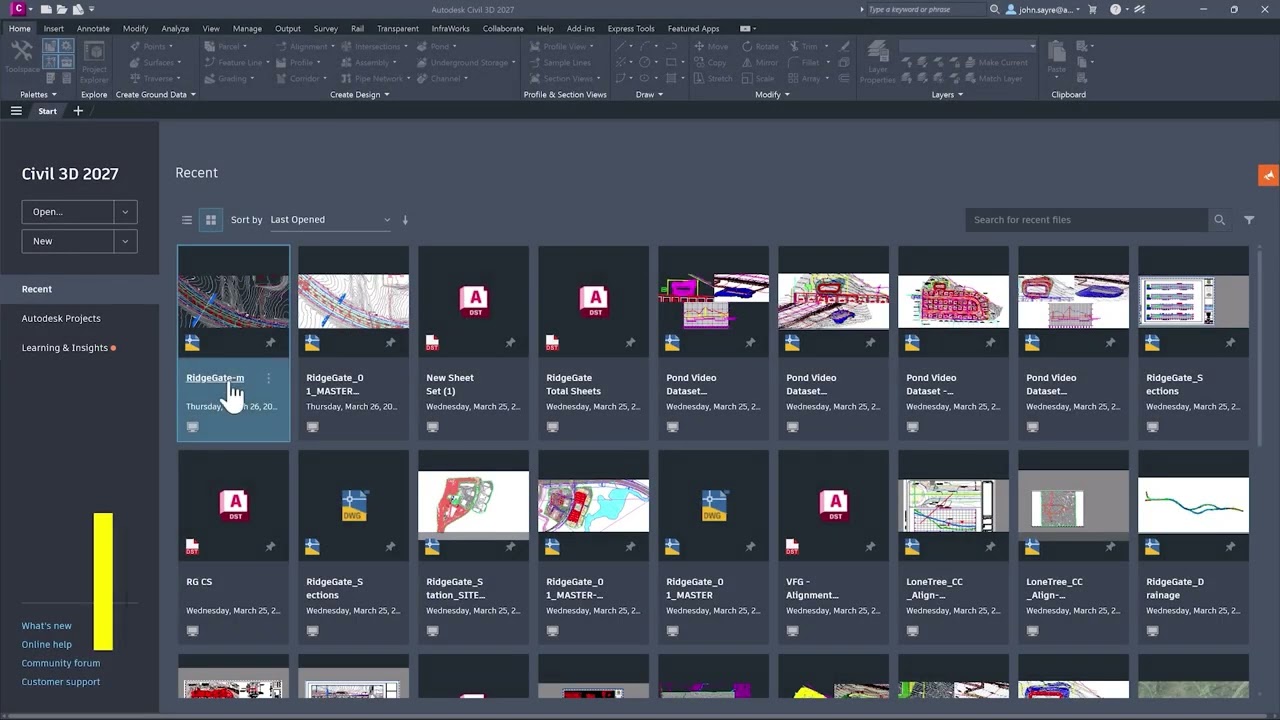The image size is (1280, 720).
Task: Pin the RidgeGate Total Sheets file
Action: [x=630, y=343]
